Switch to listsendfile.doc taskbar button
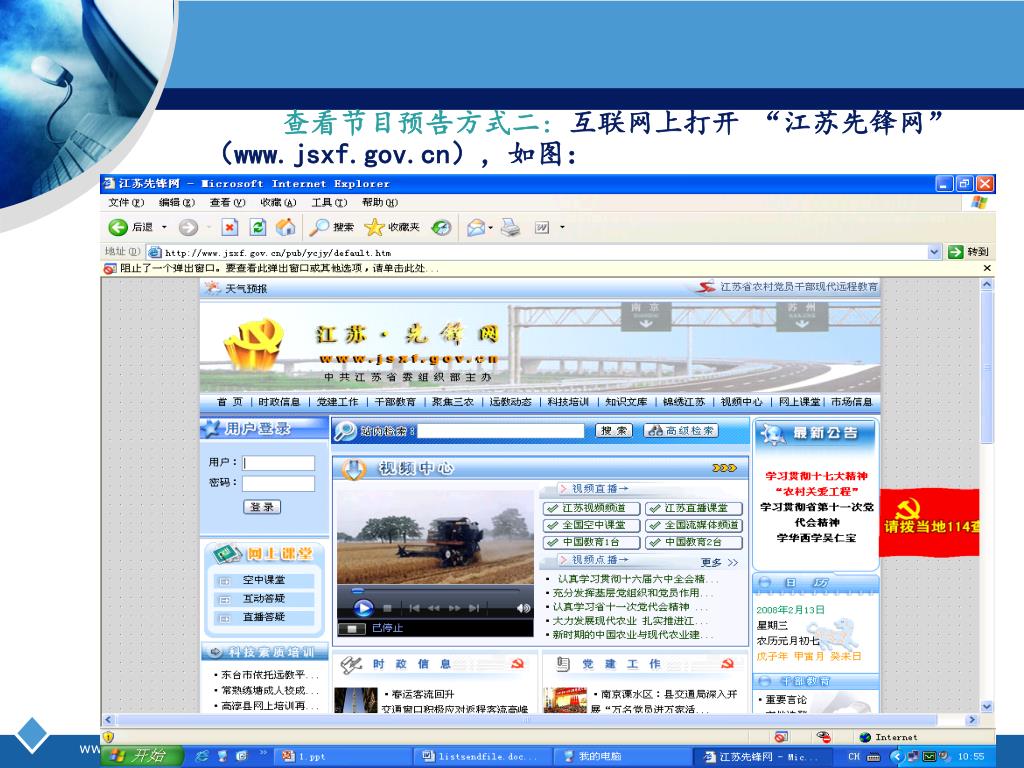The image size is (1024, 768). 482,756
